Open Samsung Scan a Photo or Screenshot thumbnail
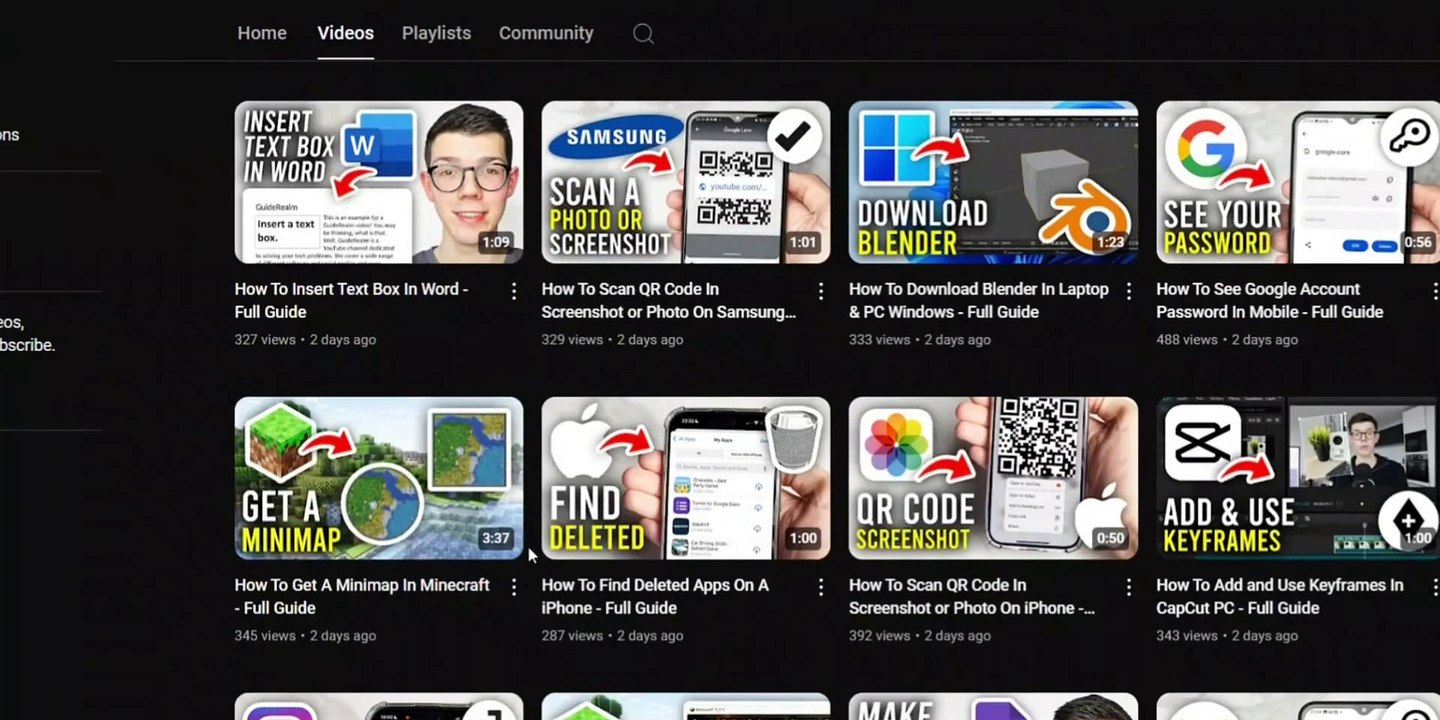The width and height of the screenshot is (1440, 720). pos(686,182)
